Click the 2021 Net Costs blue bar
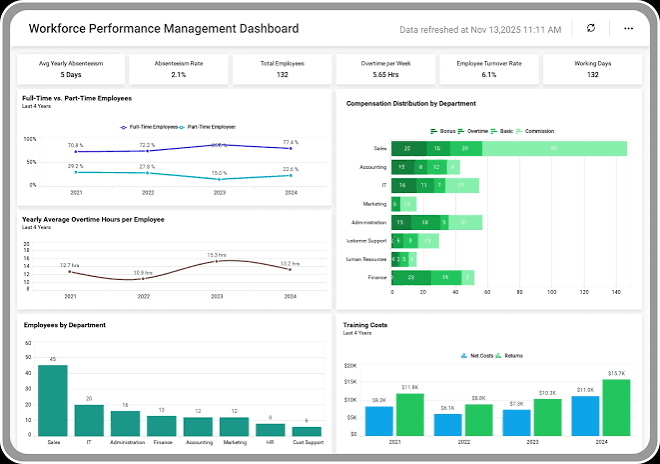Viewport: 660px width, 464px height. [379, 421]
